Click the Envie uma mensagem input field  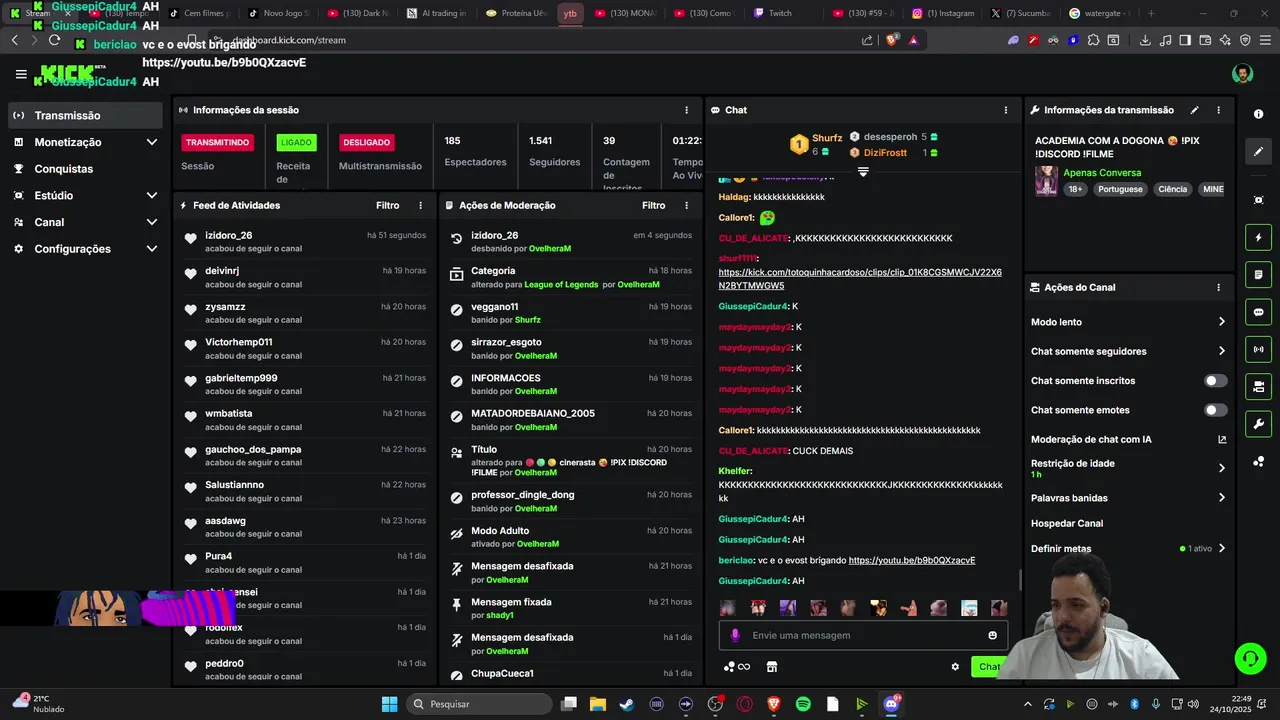863,635
